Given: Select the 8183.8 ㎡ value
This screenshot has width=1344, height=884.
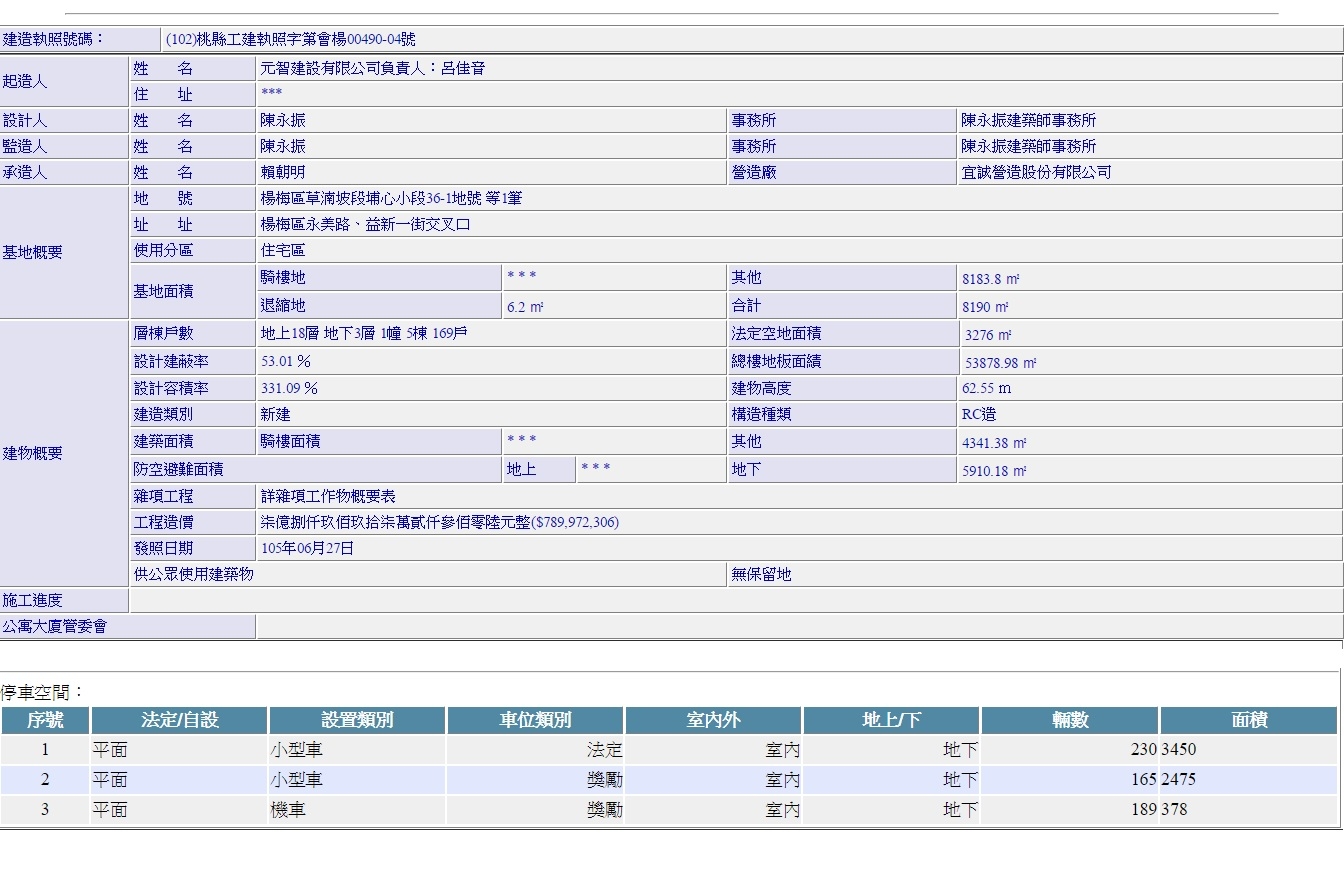Looking at the screenshot, I should coord(990,279).
